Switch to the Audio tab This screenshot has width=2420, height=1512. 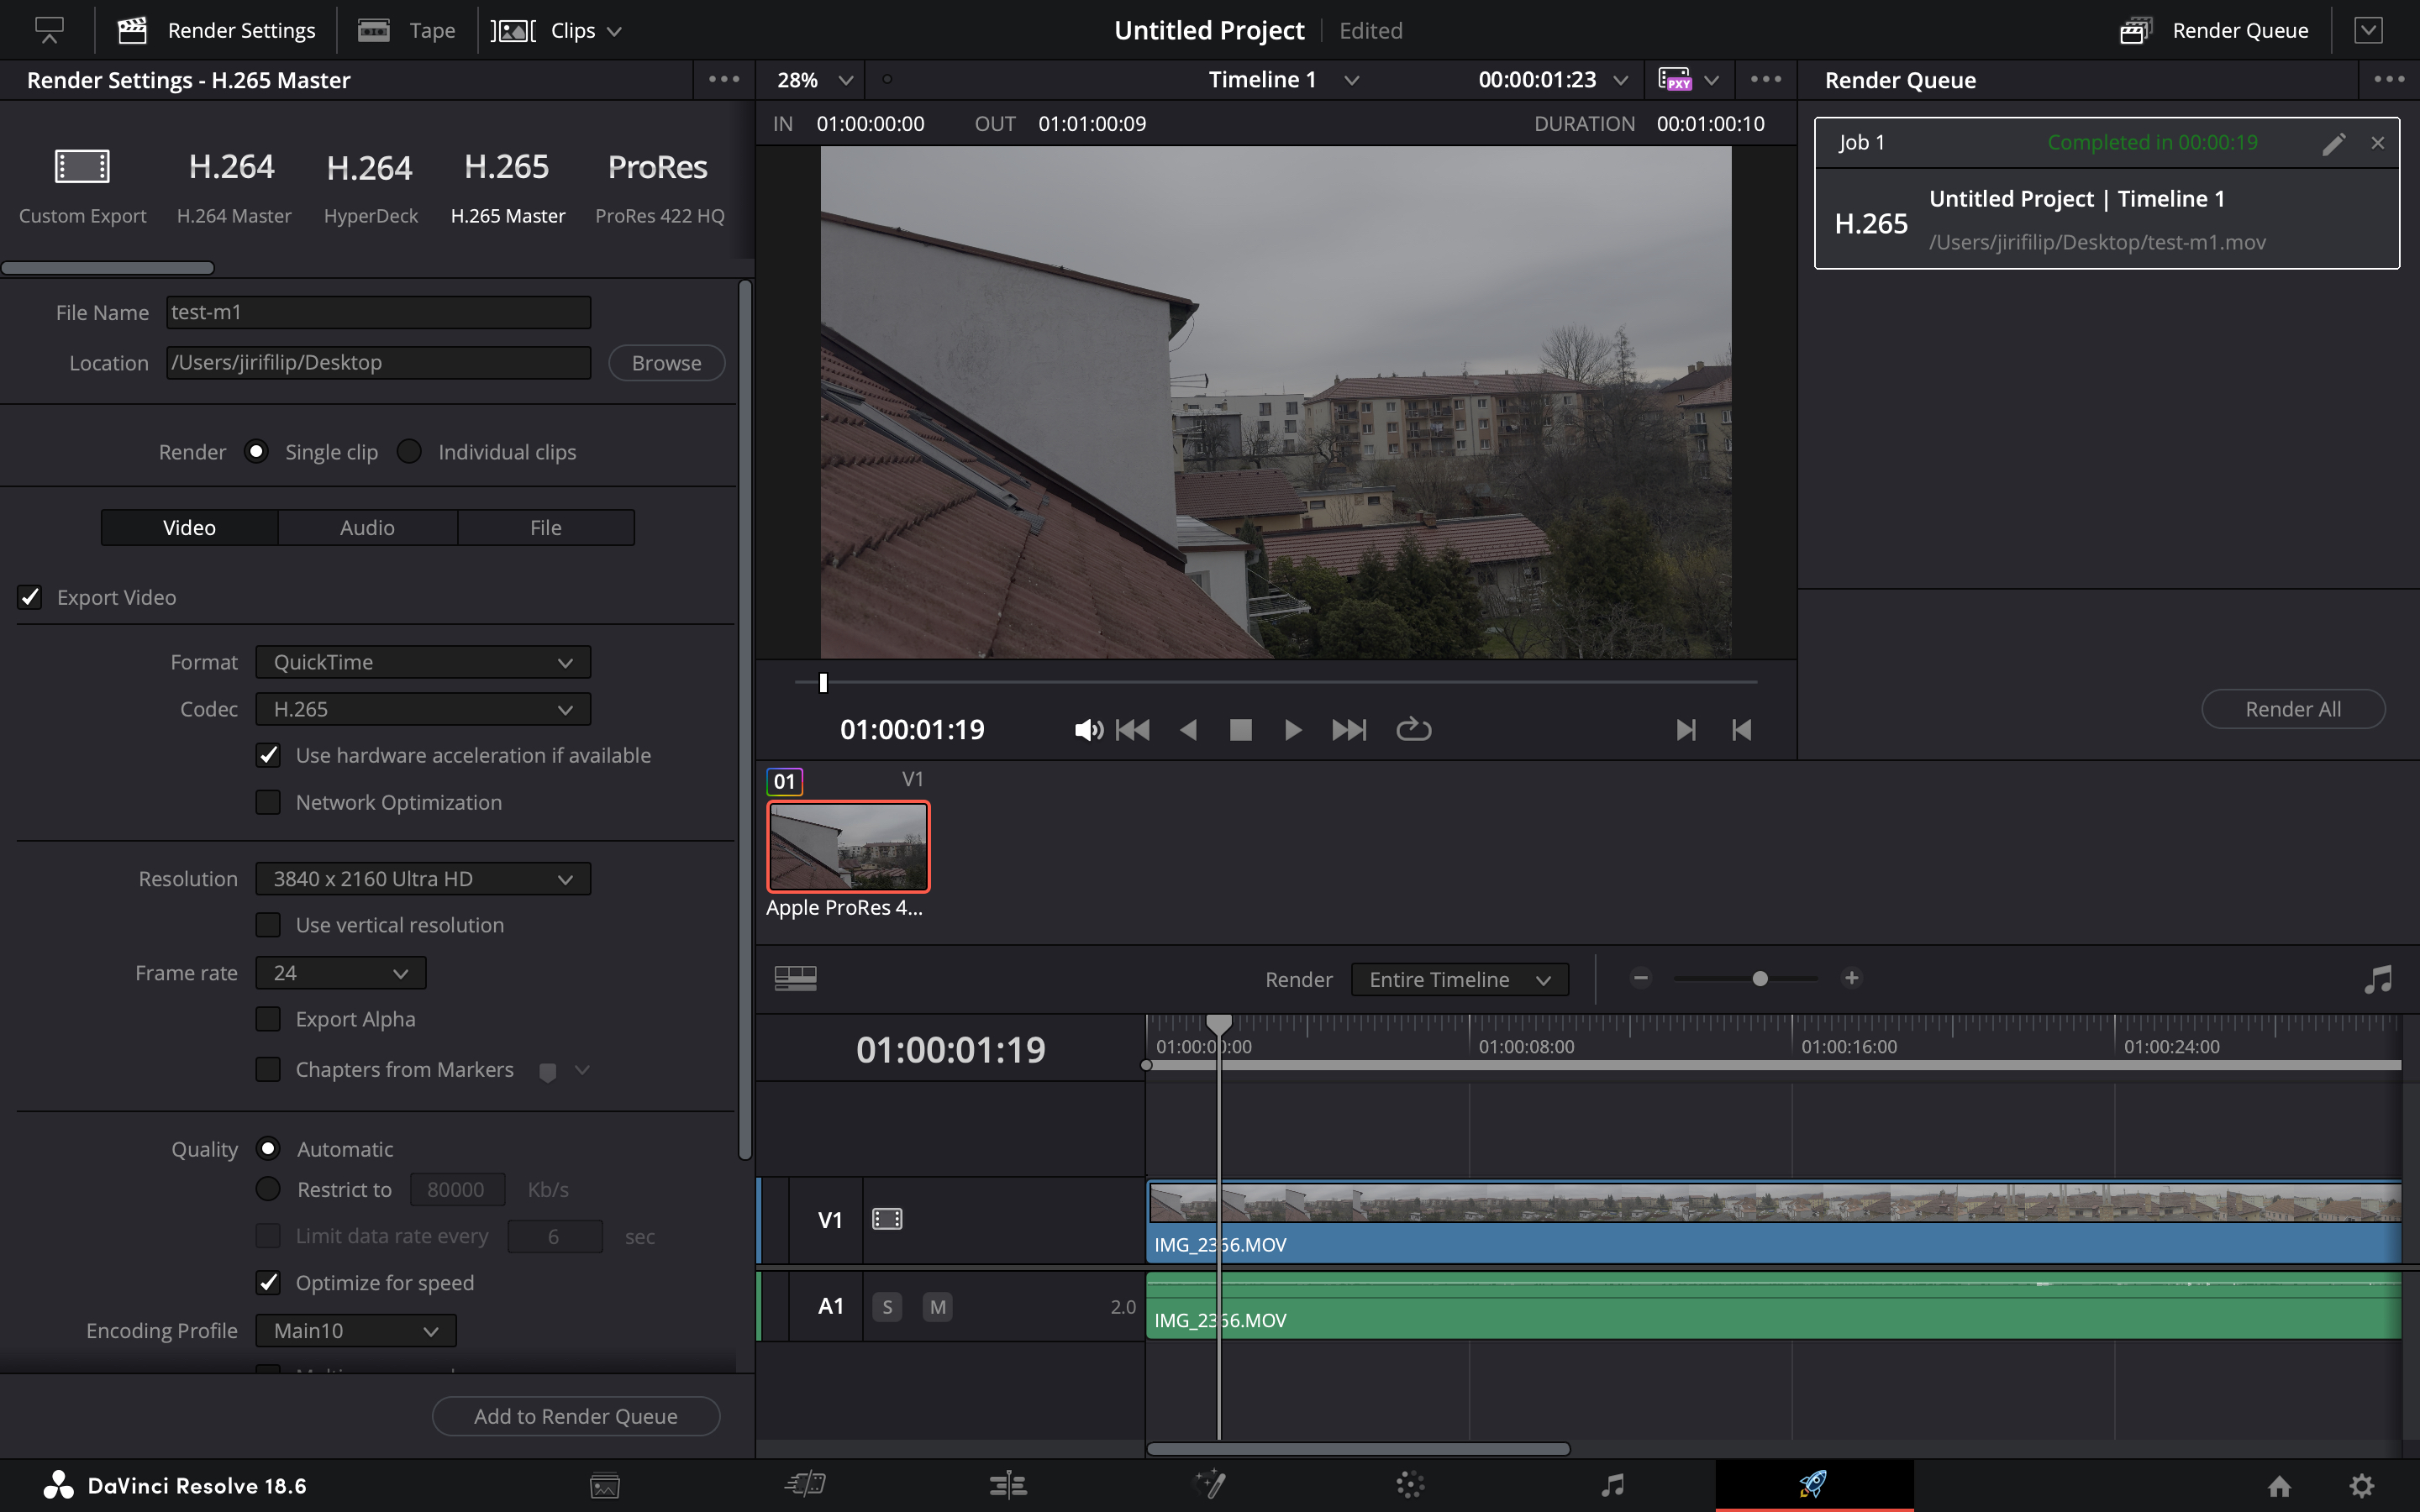pyautogui.click(x=367, y=528)
